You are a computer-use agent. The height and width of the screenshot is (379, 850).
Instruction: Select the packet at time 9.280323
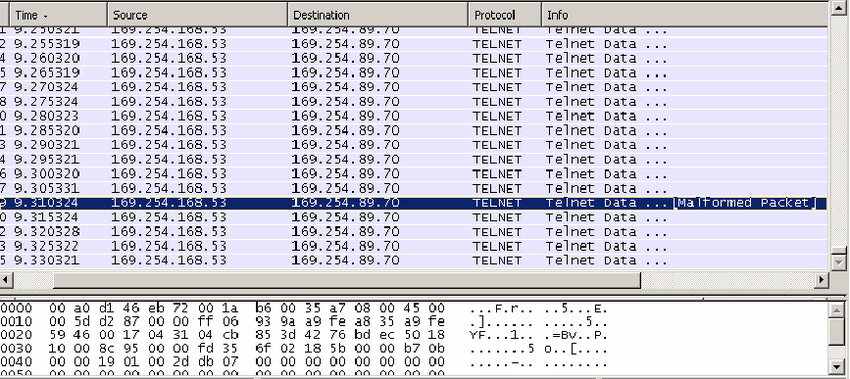(x=414, y=116)
